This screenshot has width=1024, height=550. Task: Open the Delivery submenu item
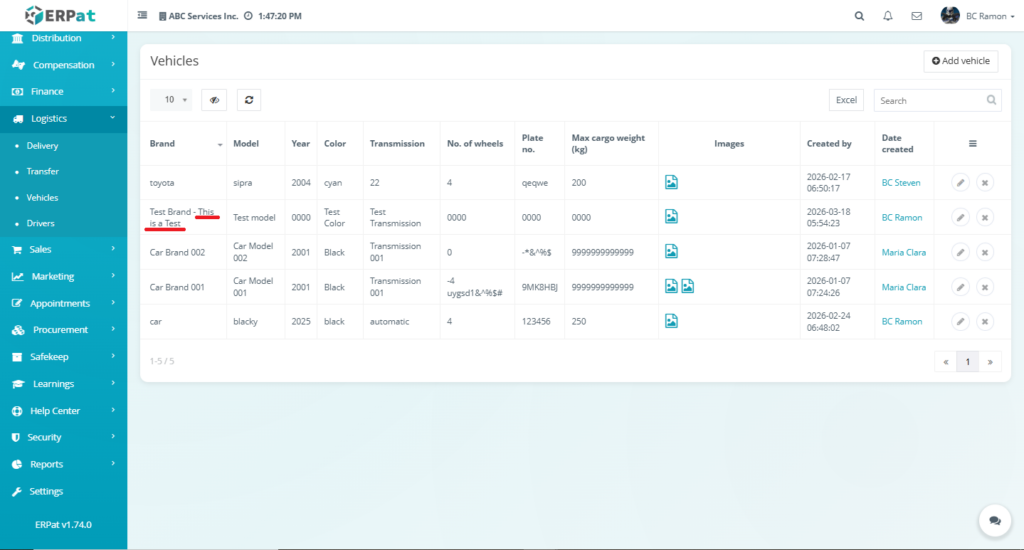(x=42, y=145)
